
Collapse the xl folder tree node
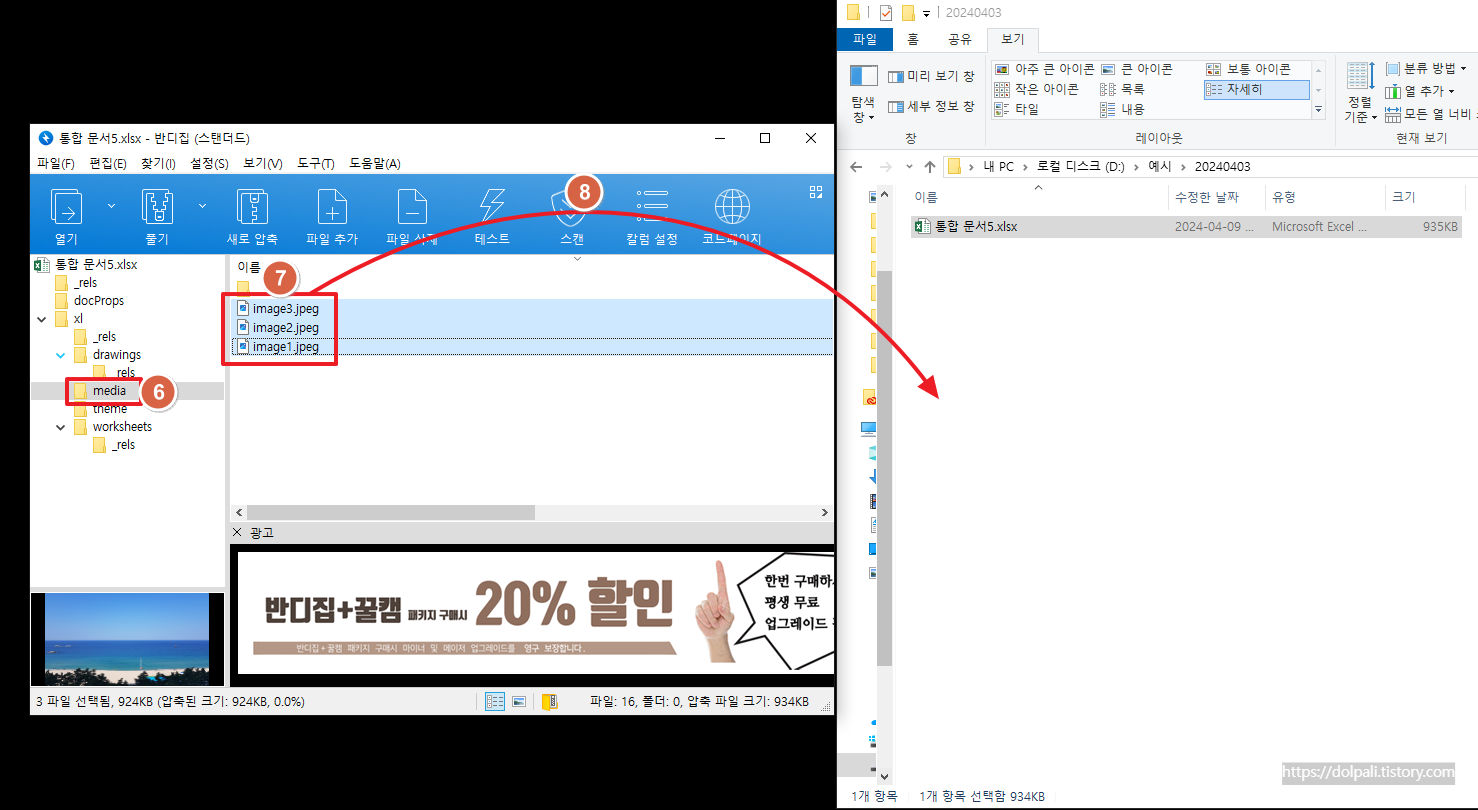(41, 319)
